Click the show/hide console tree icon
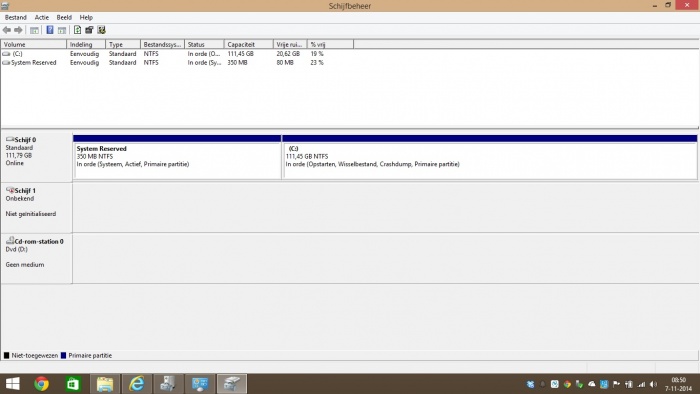The width and height of the screenshot is (700, 394). tap(34, 30)
